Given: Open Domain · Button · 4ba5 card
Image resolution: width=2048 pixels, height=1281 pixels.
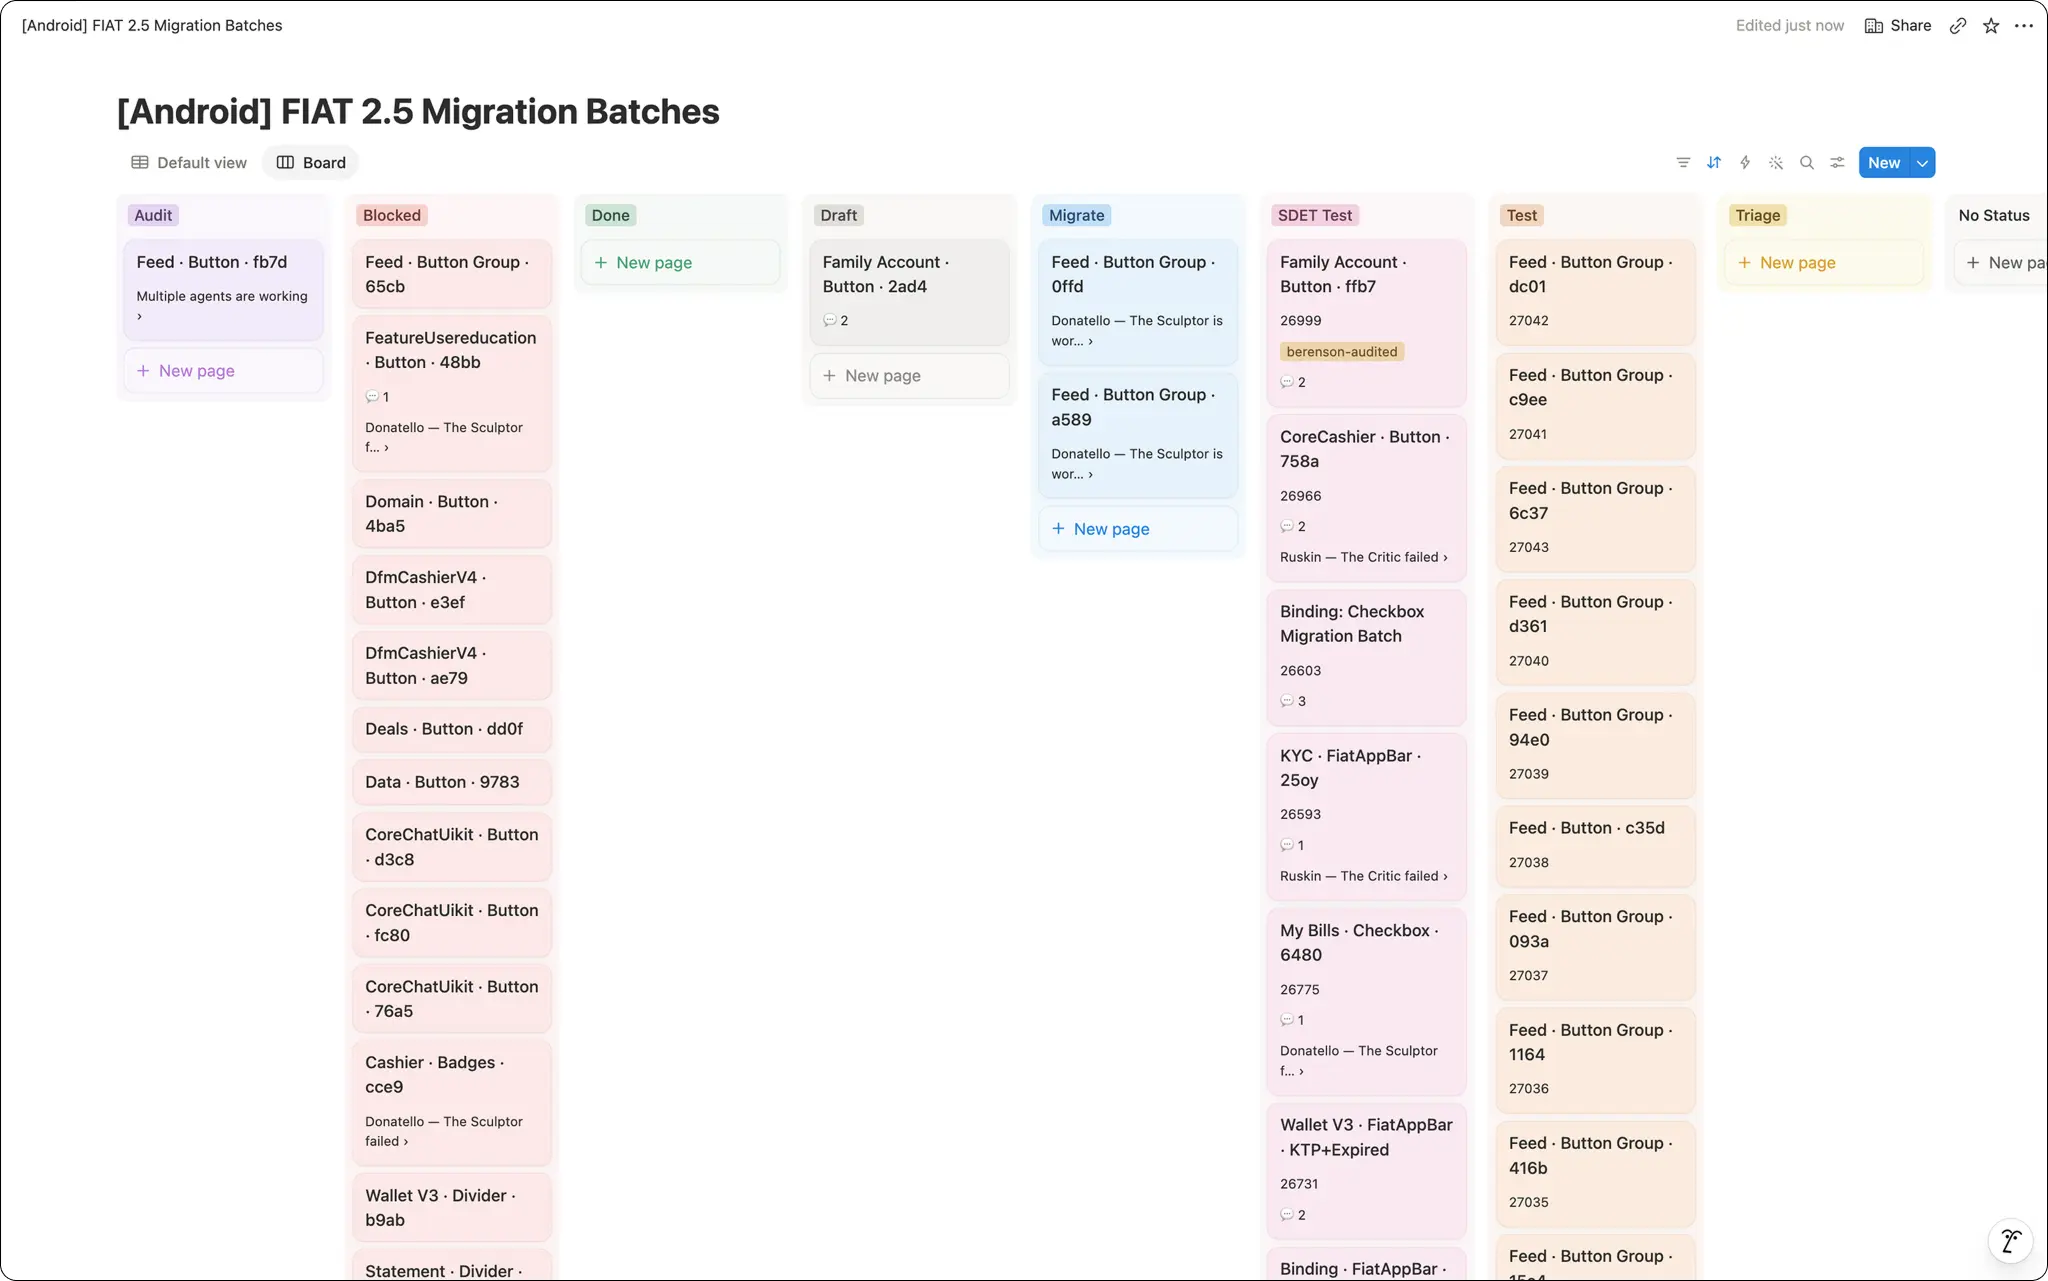Looking at the screenshot, I should click(452, 514).
